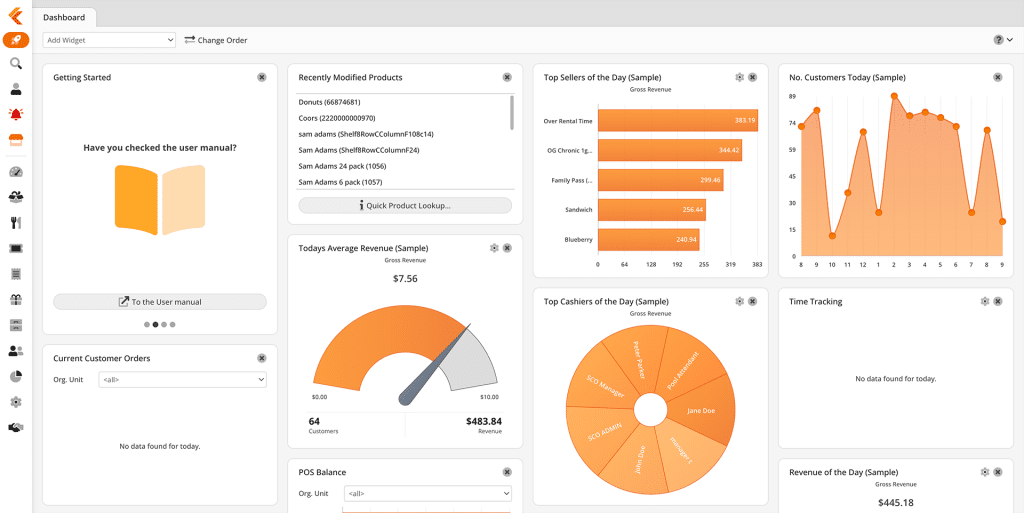Close the Getting Started widget
The width and height of the screenshot is (1024, 513).
pyautogui.click(x=262, y=77)
